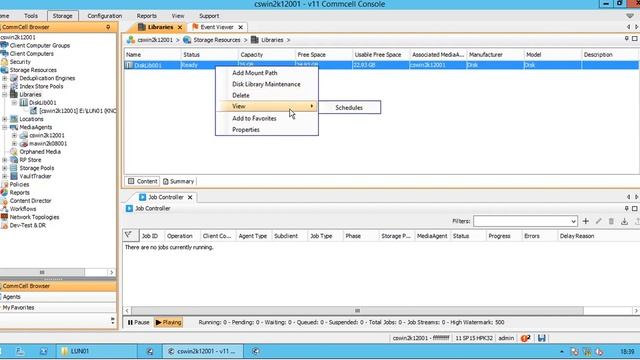Click the Security node icon
This screenshot has width=640, height=360.
coord(4,62)
